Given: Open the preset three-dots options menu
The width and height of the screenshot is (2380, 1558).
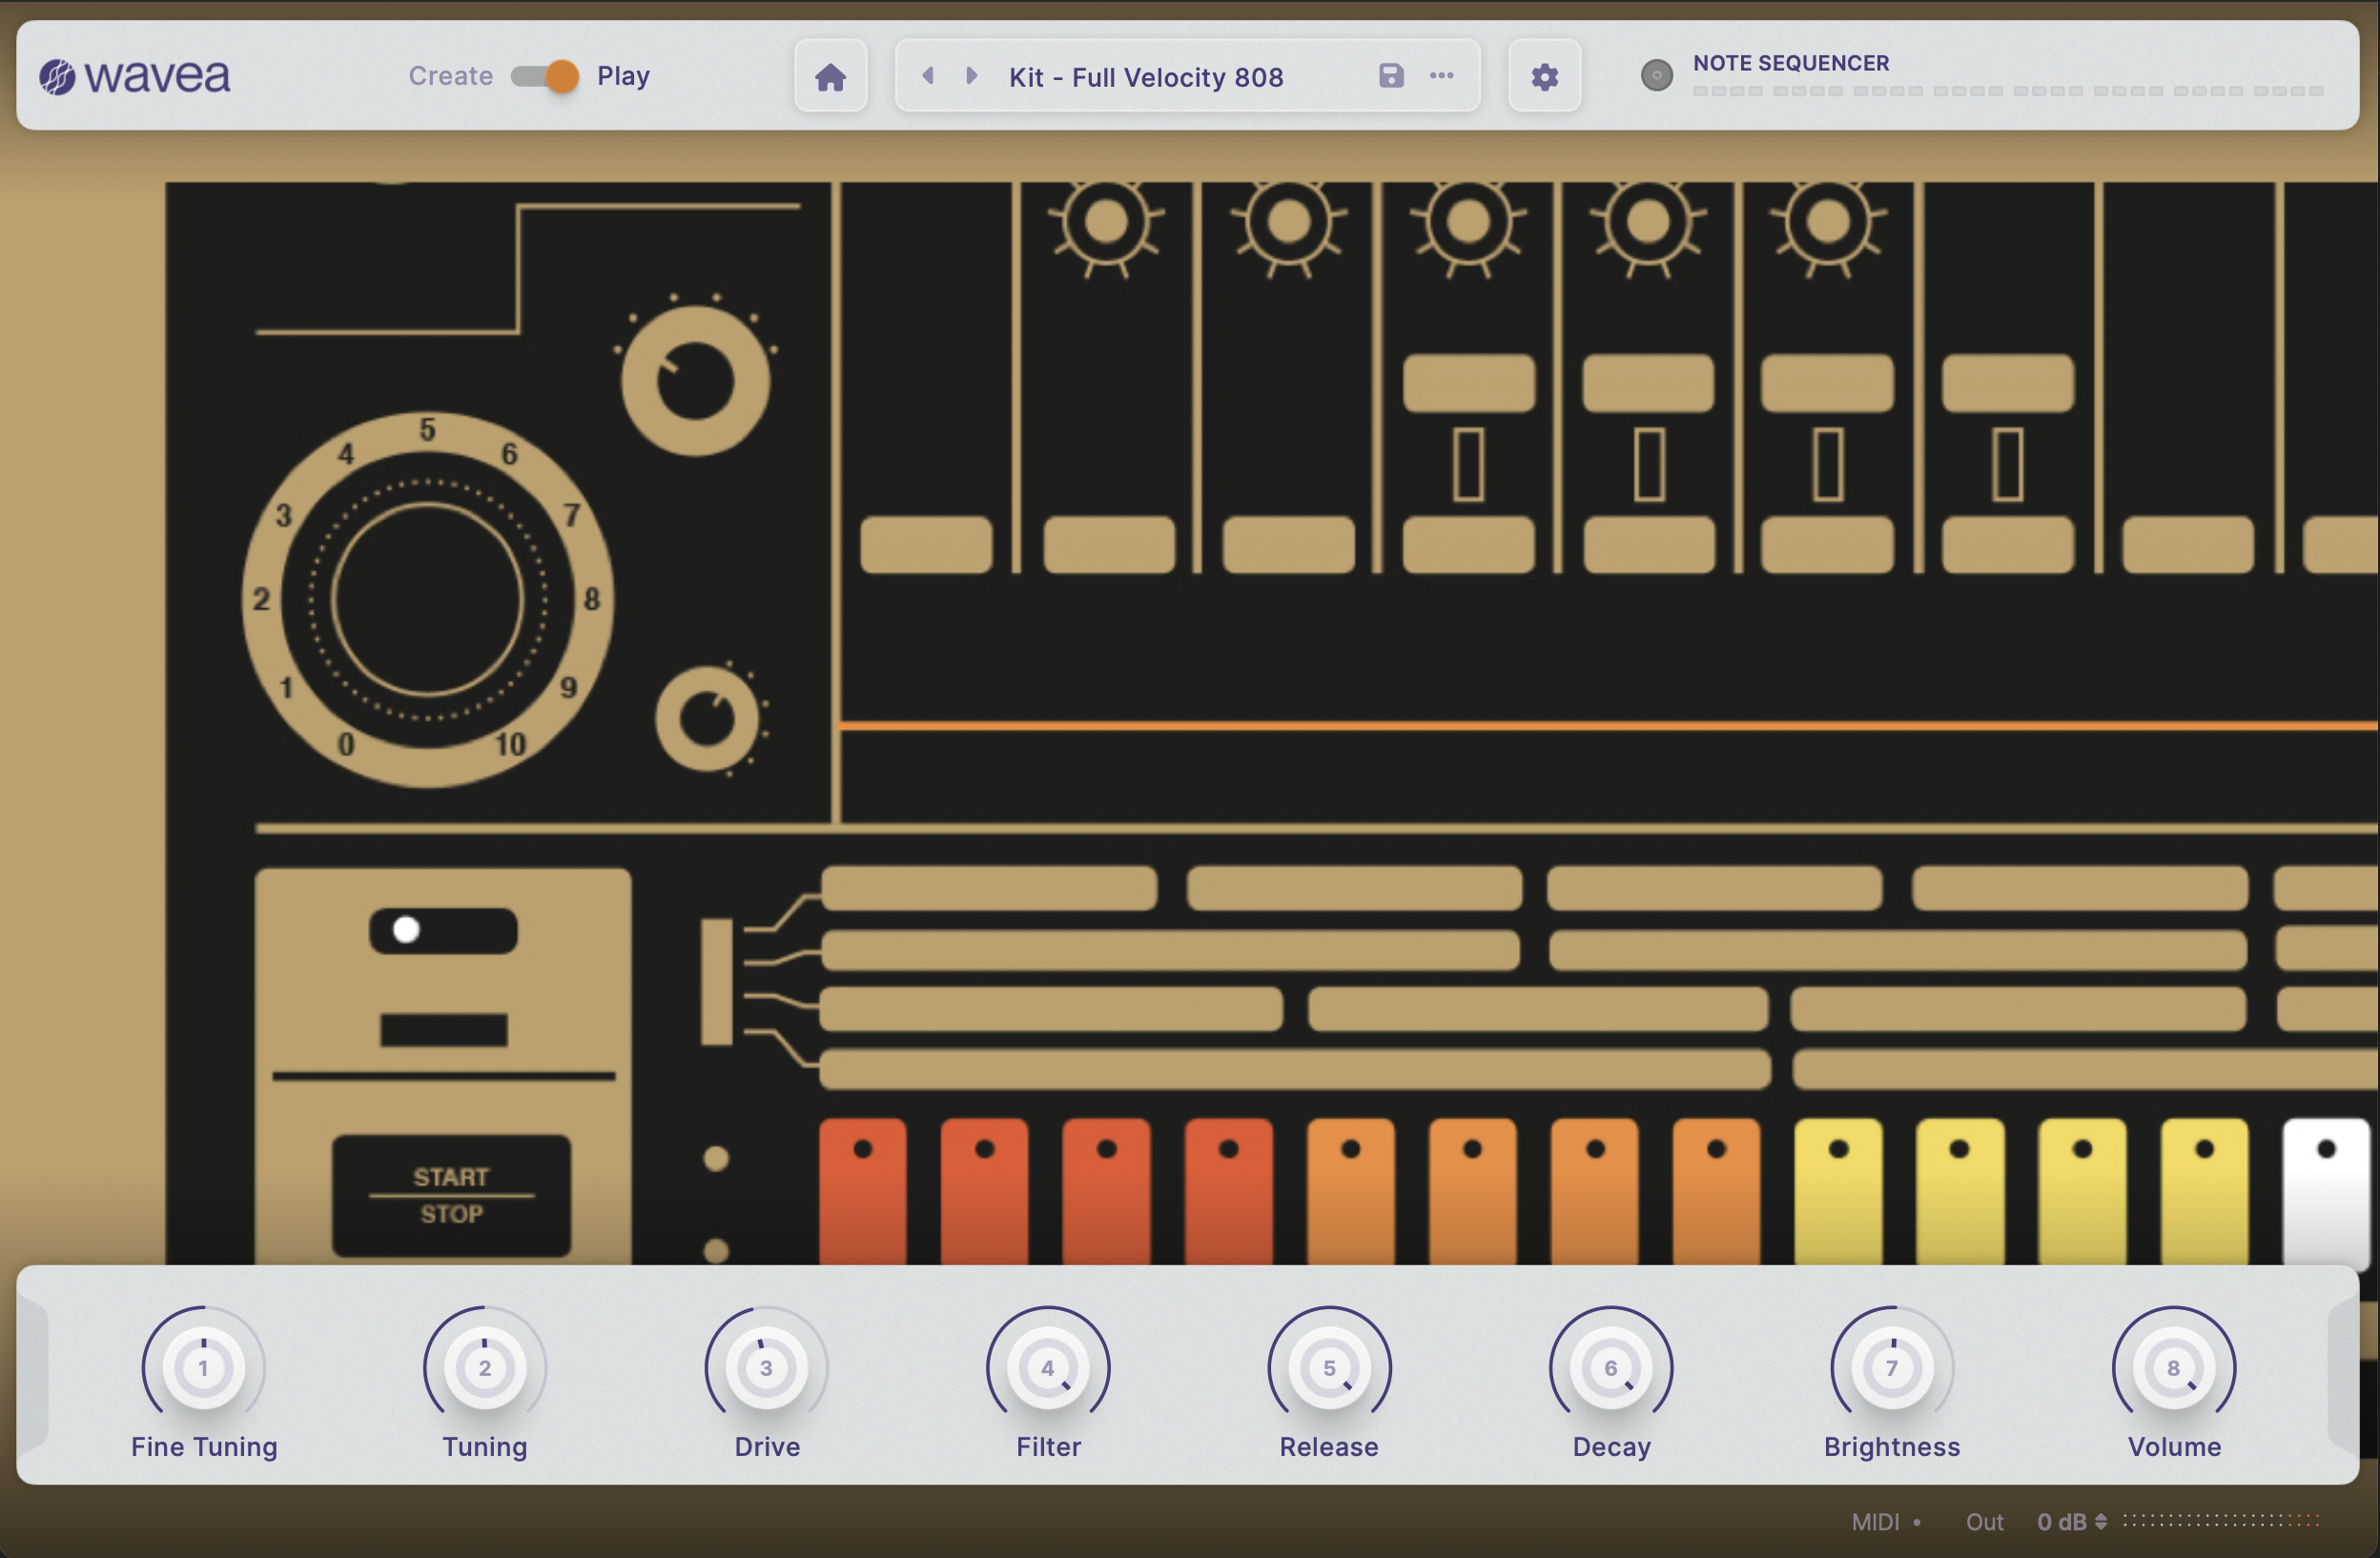Looking at the screenshot, I should [x=1441, y=75].
